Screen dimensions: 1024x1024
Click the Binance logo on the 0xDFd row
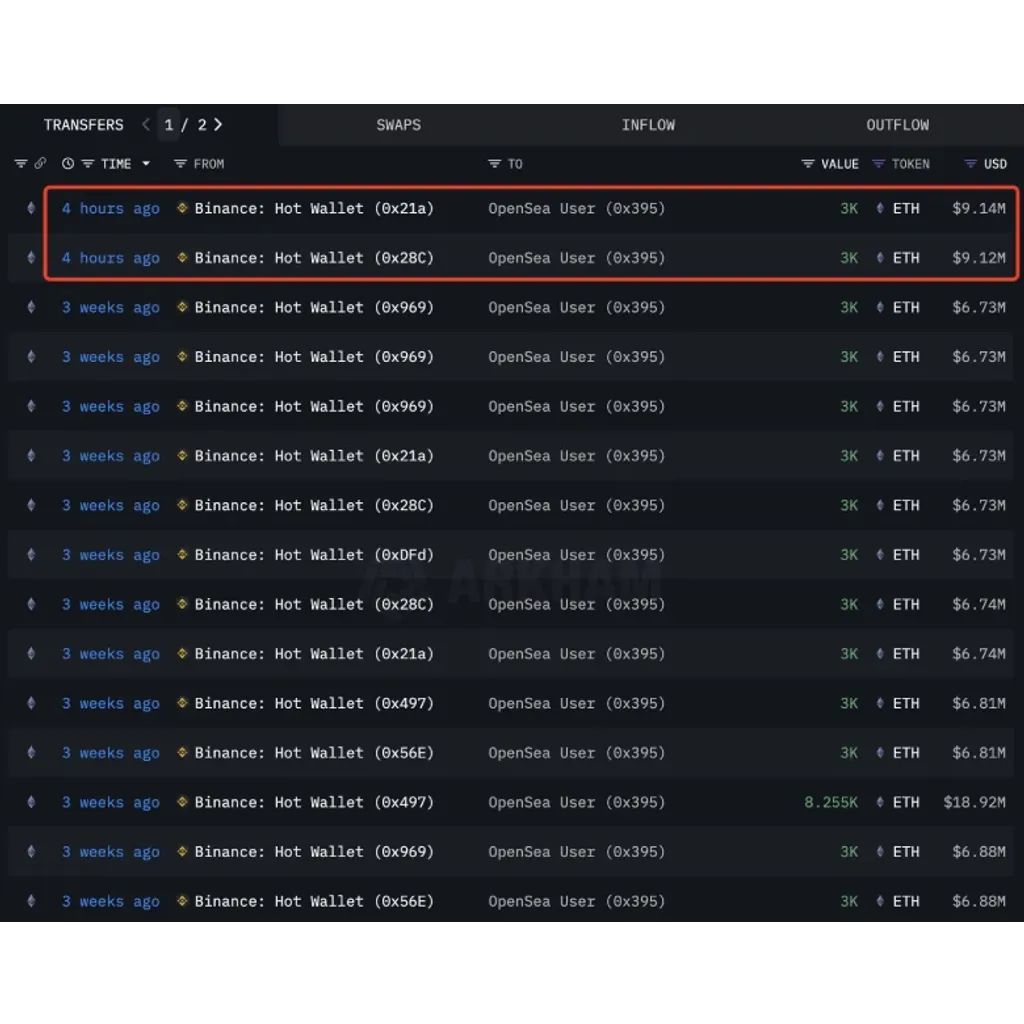182,554
